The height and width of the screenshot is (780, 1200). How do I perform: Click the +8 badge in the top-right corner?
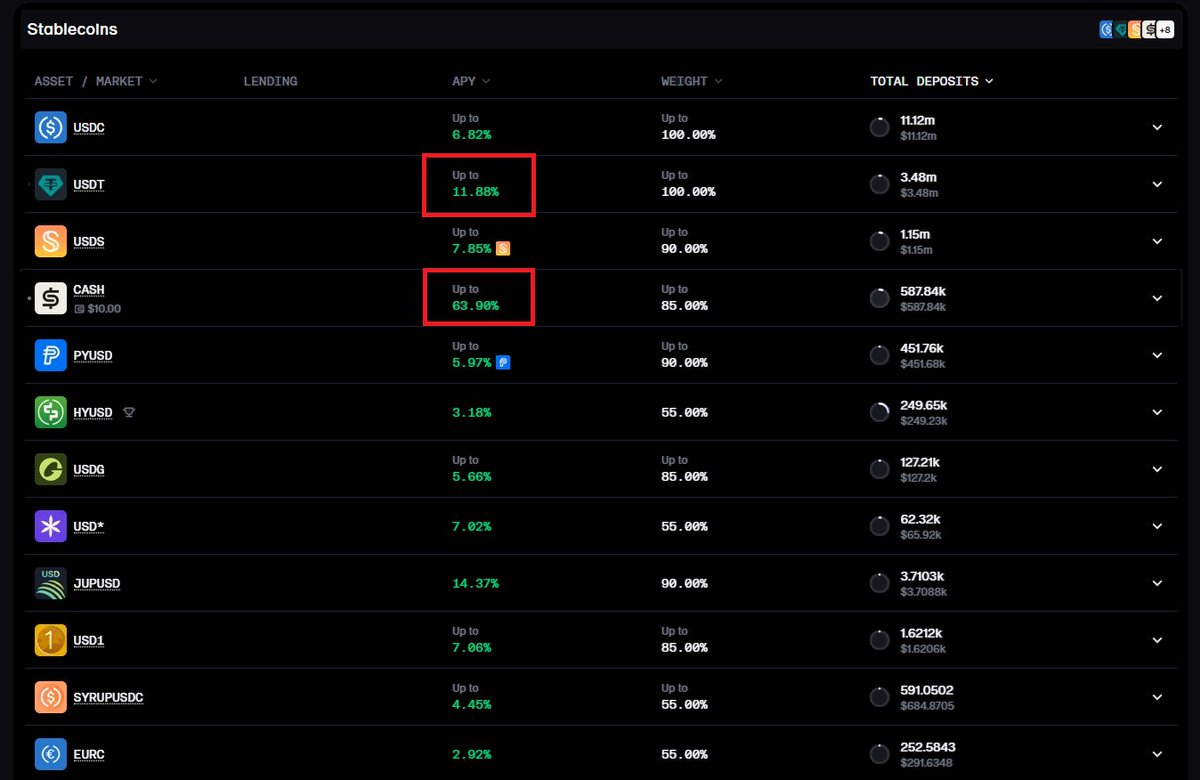1165,29
